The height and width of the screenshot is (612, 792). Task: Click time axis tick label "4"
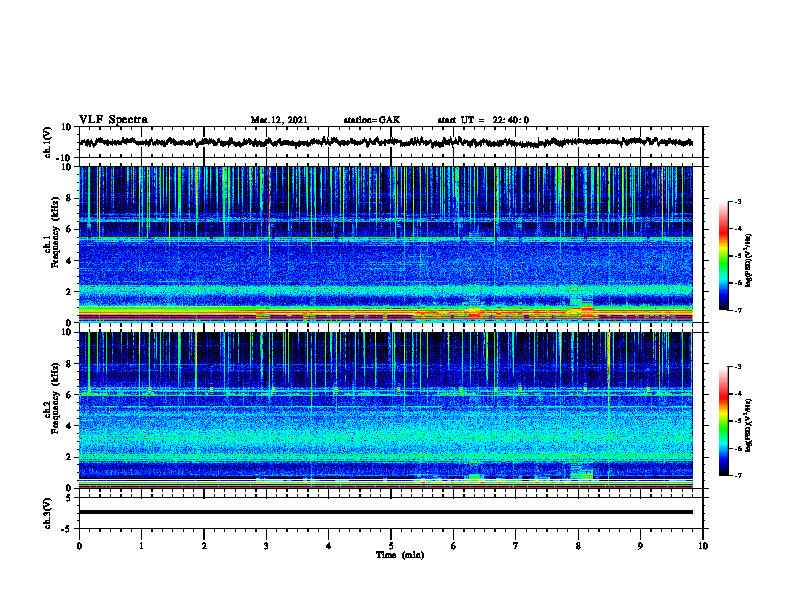329,546
